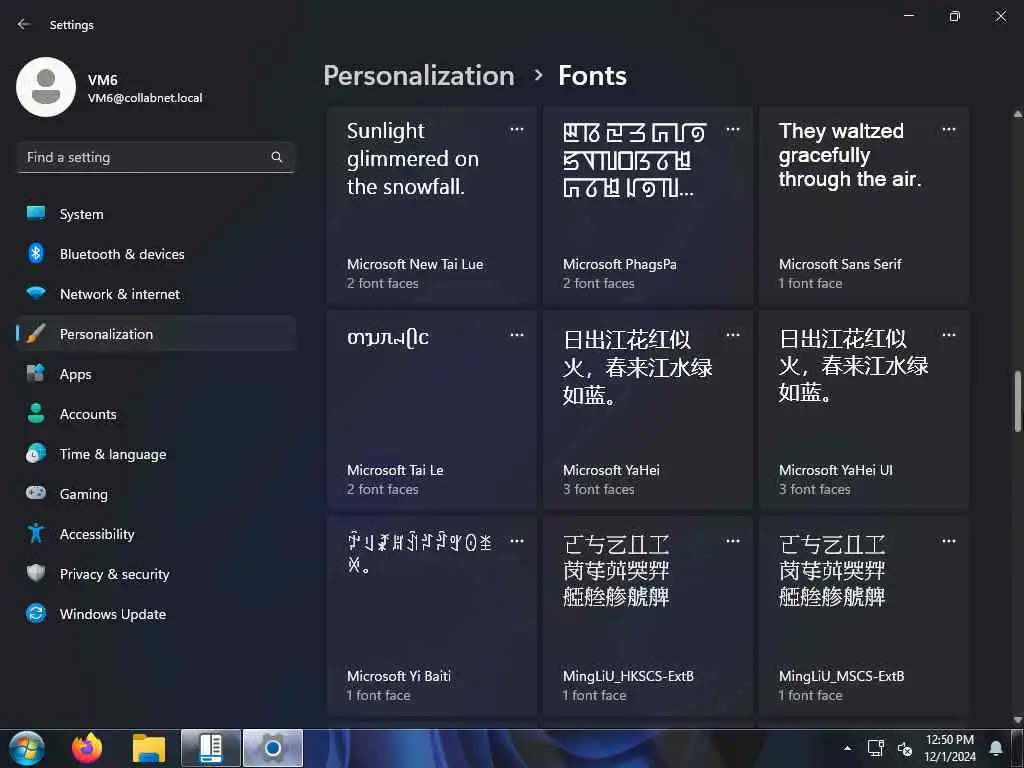1024x768 pixels.
Task: Click the VM6 account name
Action: [x=103, y=80]
